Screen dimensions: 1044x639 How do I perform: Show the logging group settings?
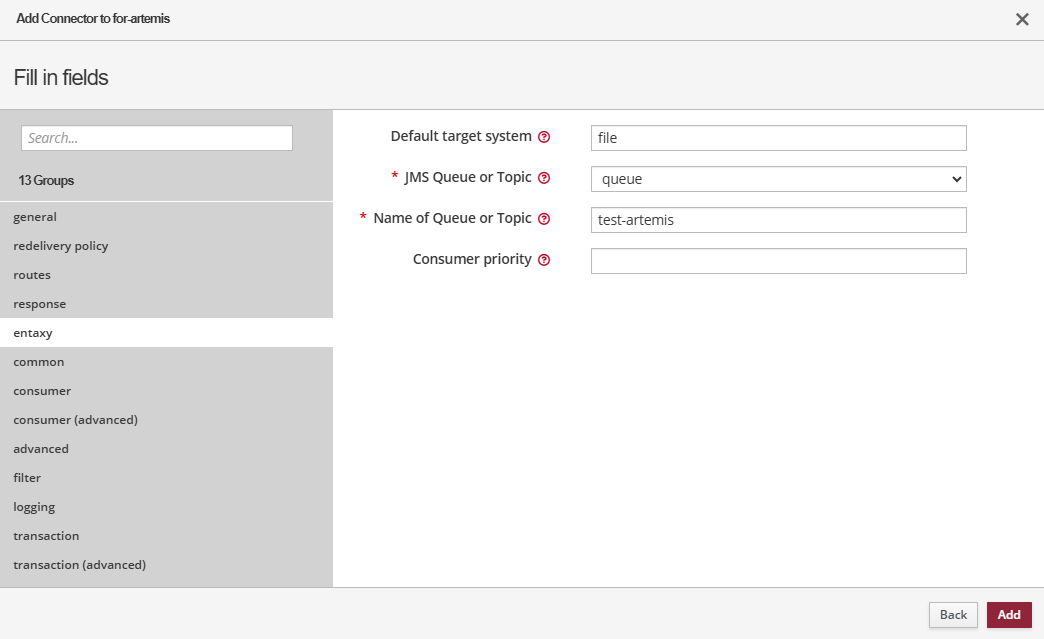34,507
